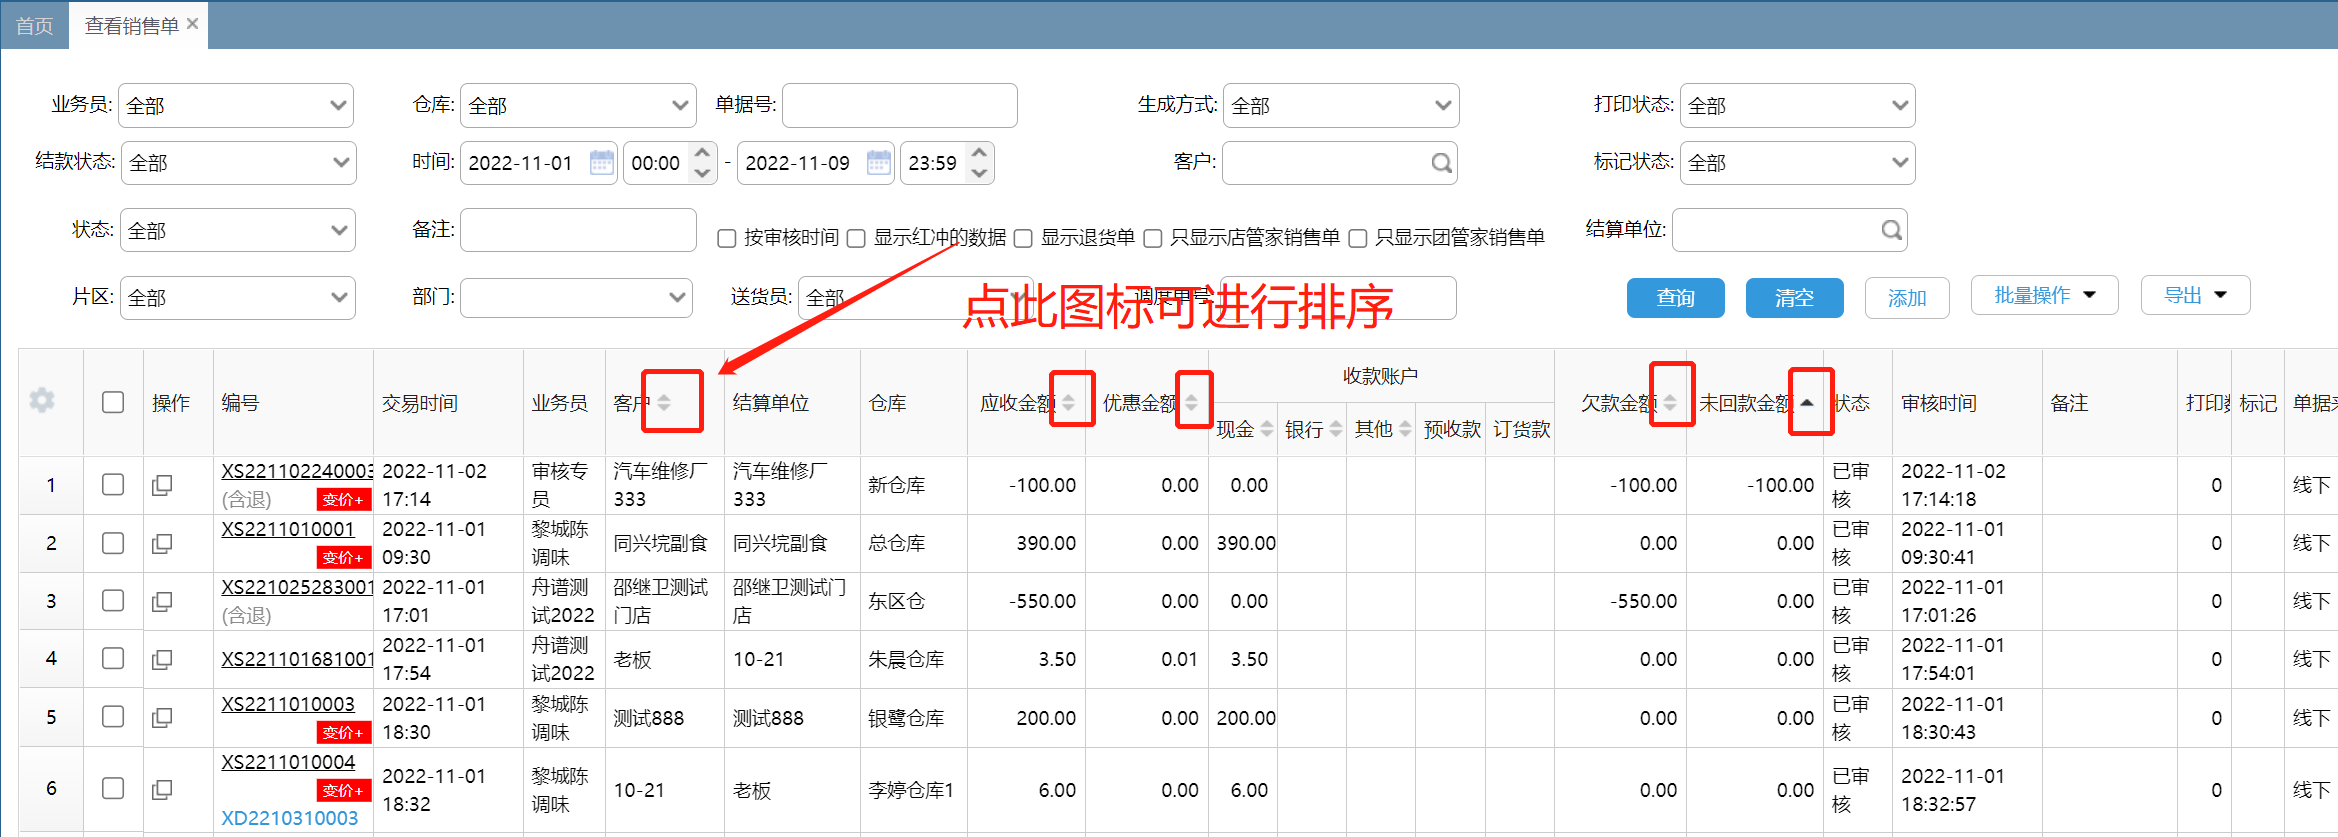This screenshot has height=837, width=2338.
Task: Focus the 单据号 input field
Action: 900,105
